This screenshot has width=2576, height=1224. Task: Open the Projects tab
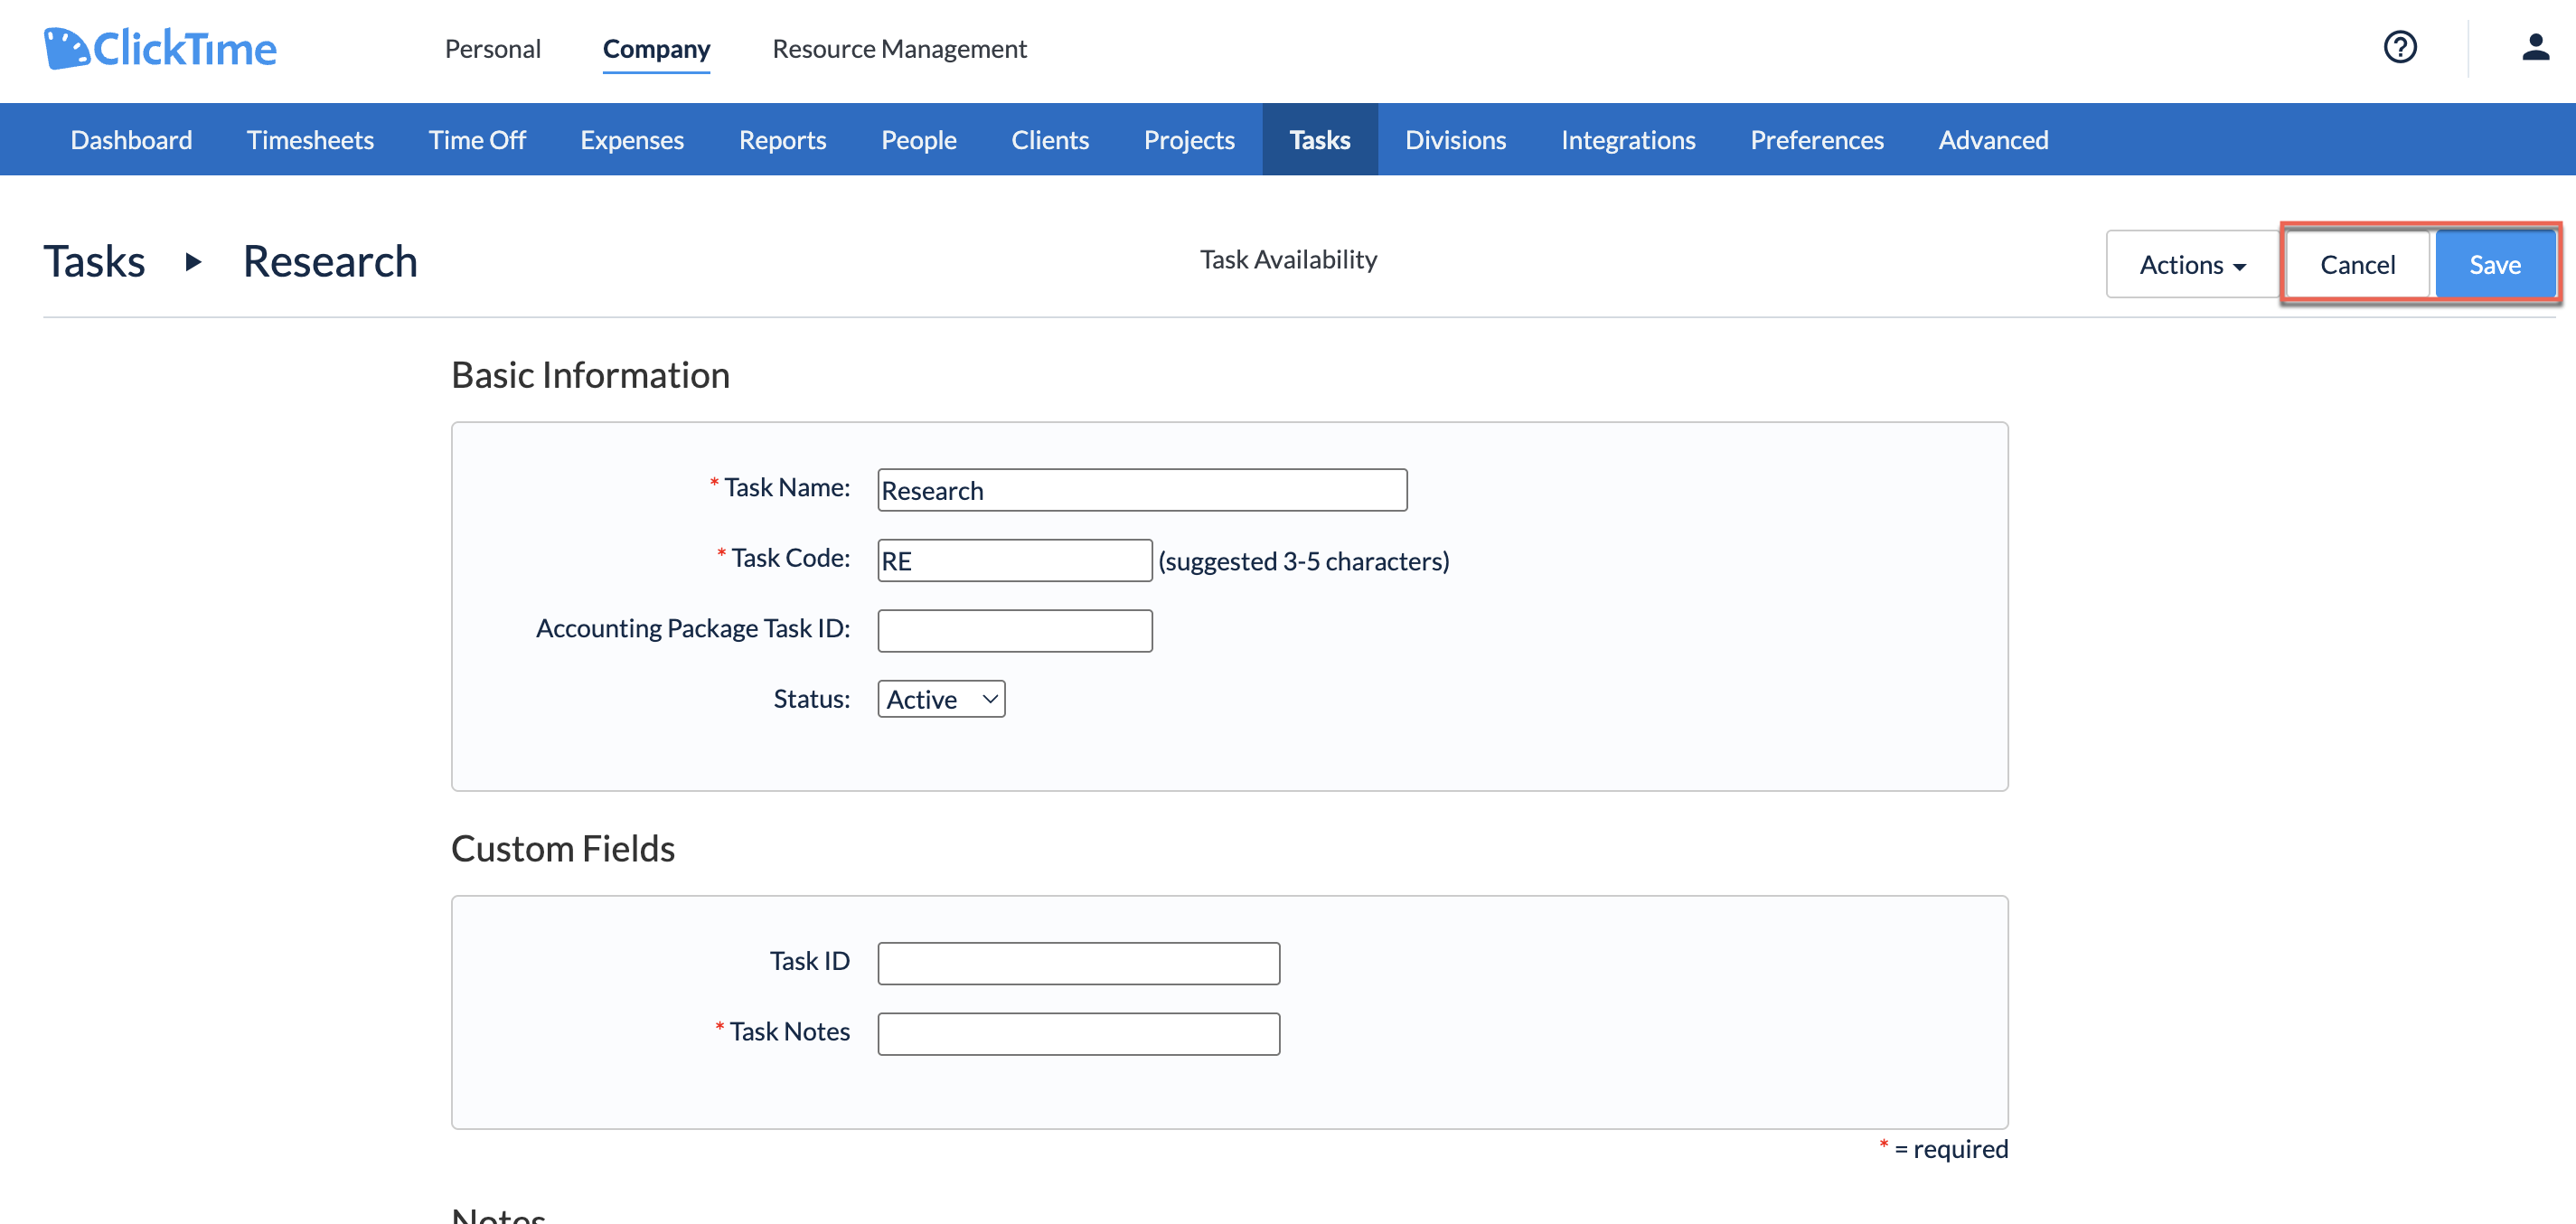[1189, 139]
